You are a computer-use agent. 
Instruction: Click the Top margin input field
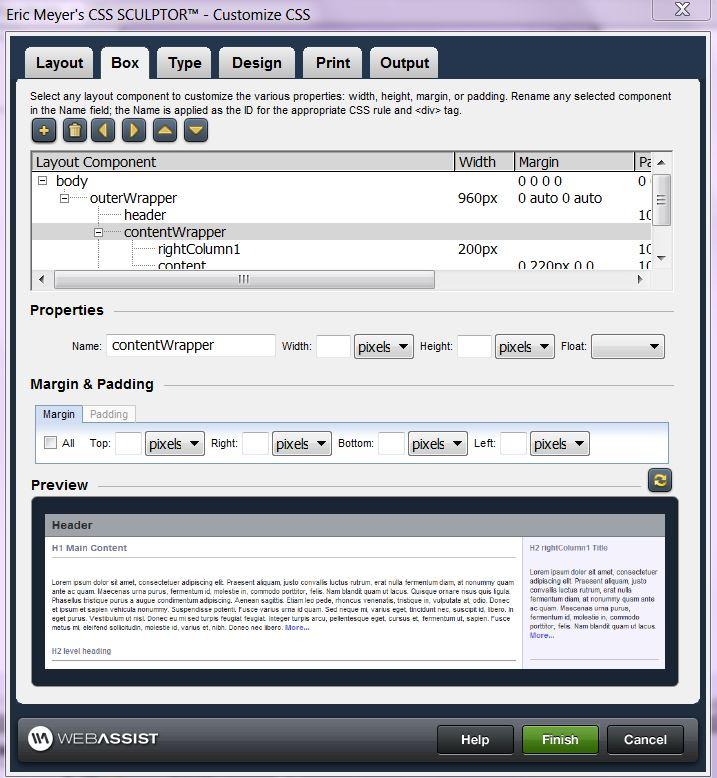[x=129, y=443]
